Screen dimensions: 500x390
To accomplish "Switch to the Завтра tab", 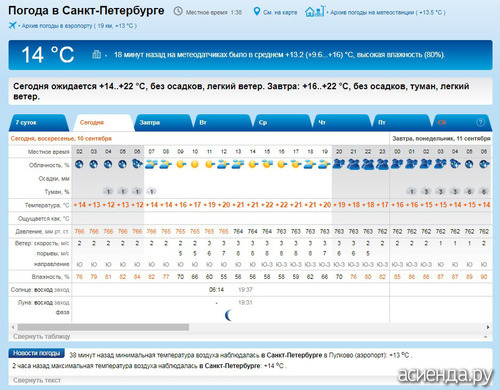I will click(163, 123).
